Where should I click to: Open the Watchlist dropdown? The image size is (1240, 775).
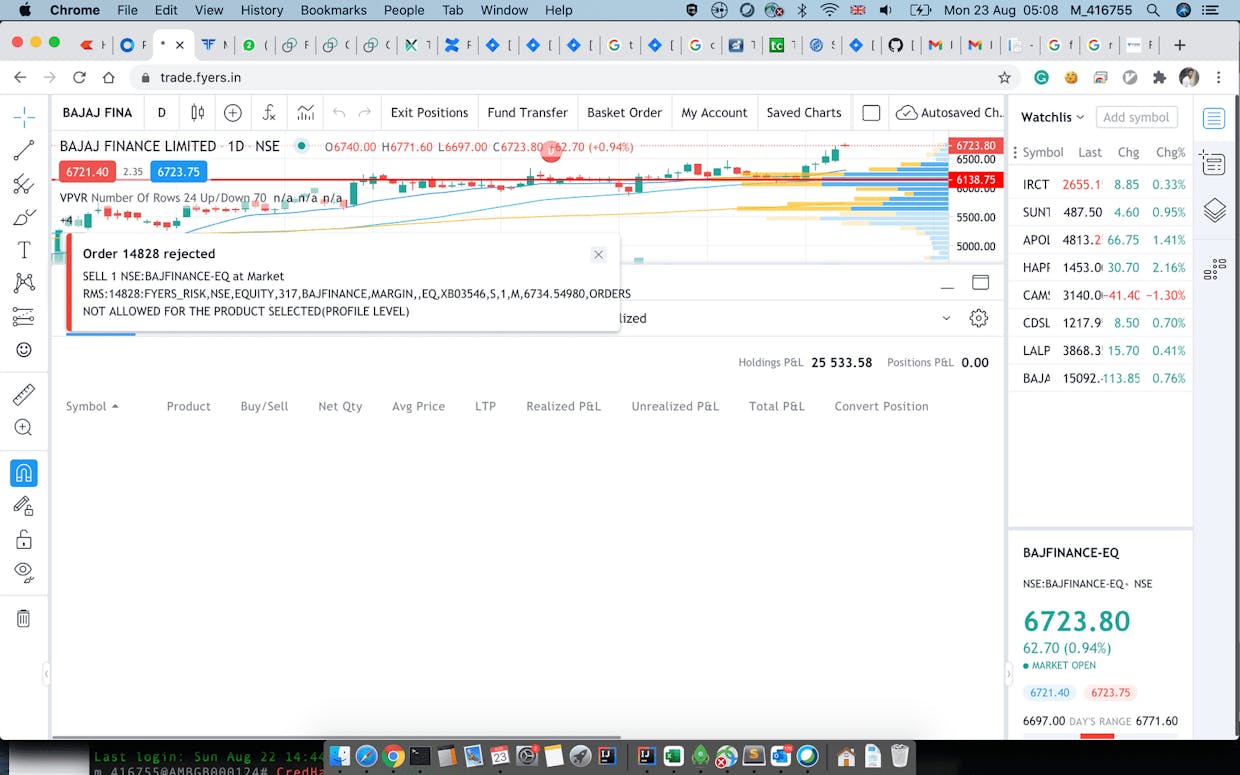click(x=1052, y=117)
